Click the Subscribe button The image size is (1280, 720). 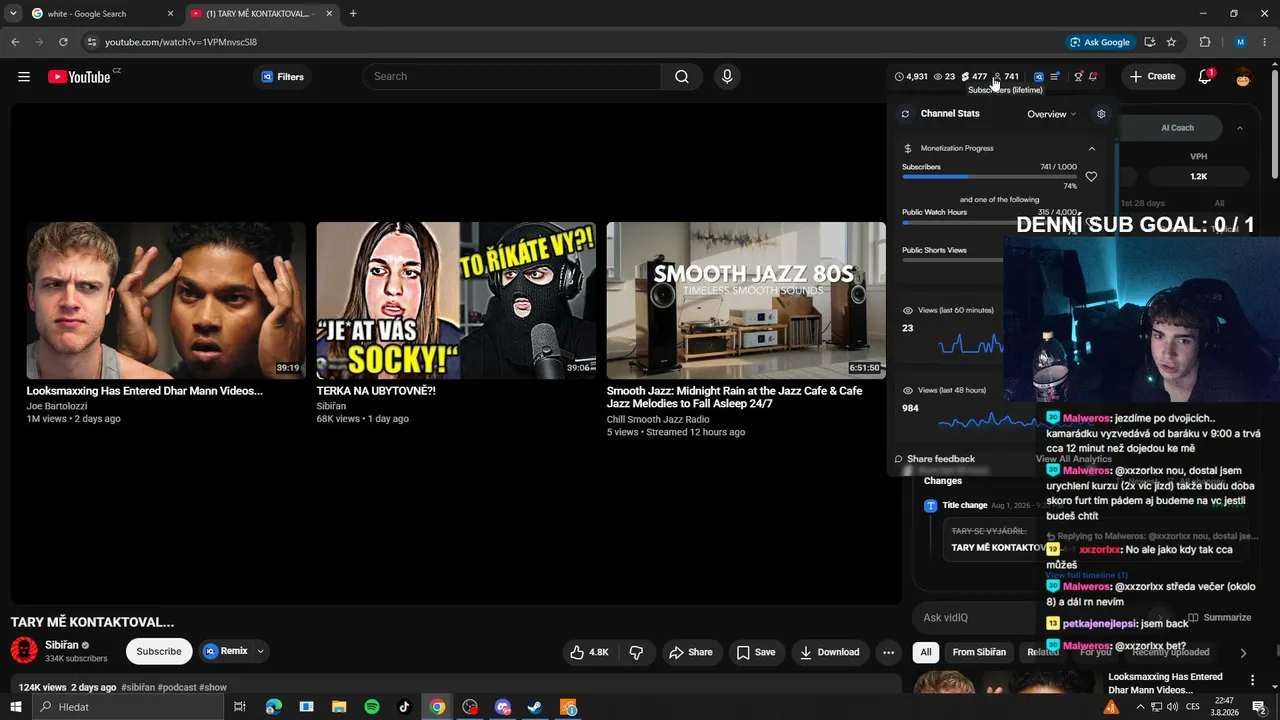click(x=159, y=652)
